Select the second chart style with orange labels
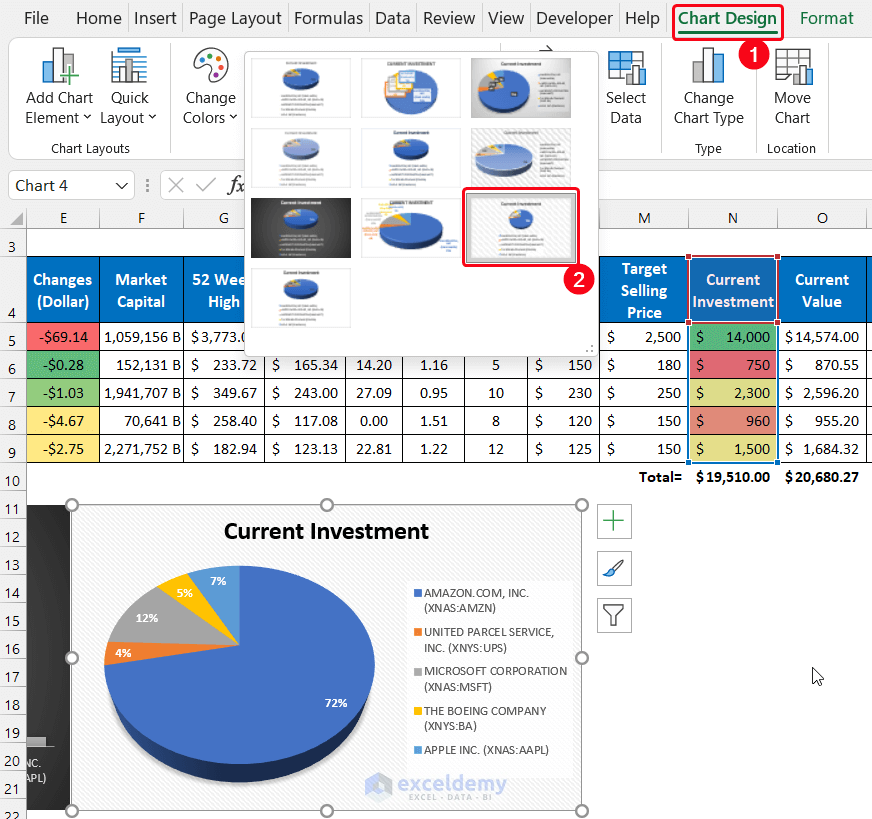The image size is (872, 819). [x=411, y=88]
